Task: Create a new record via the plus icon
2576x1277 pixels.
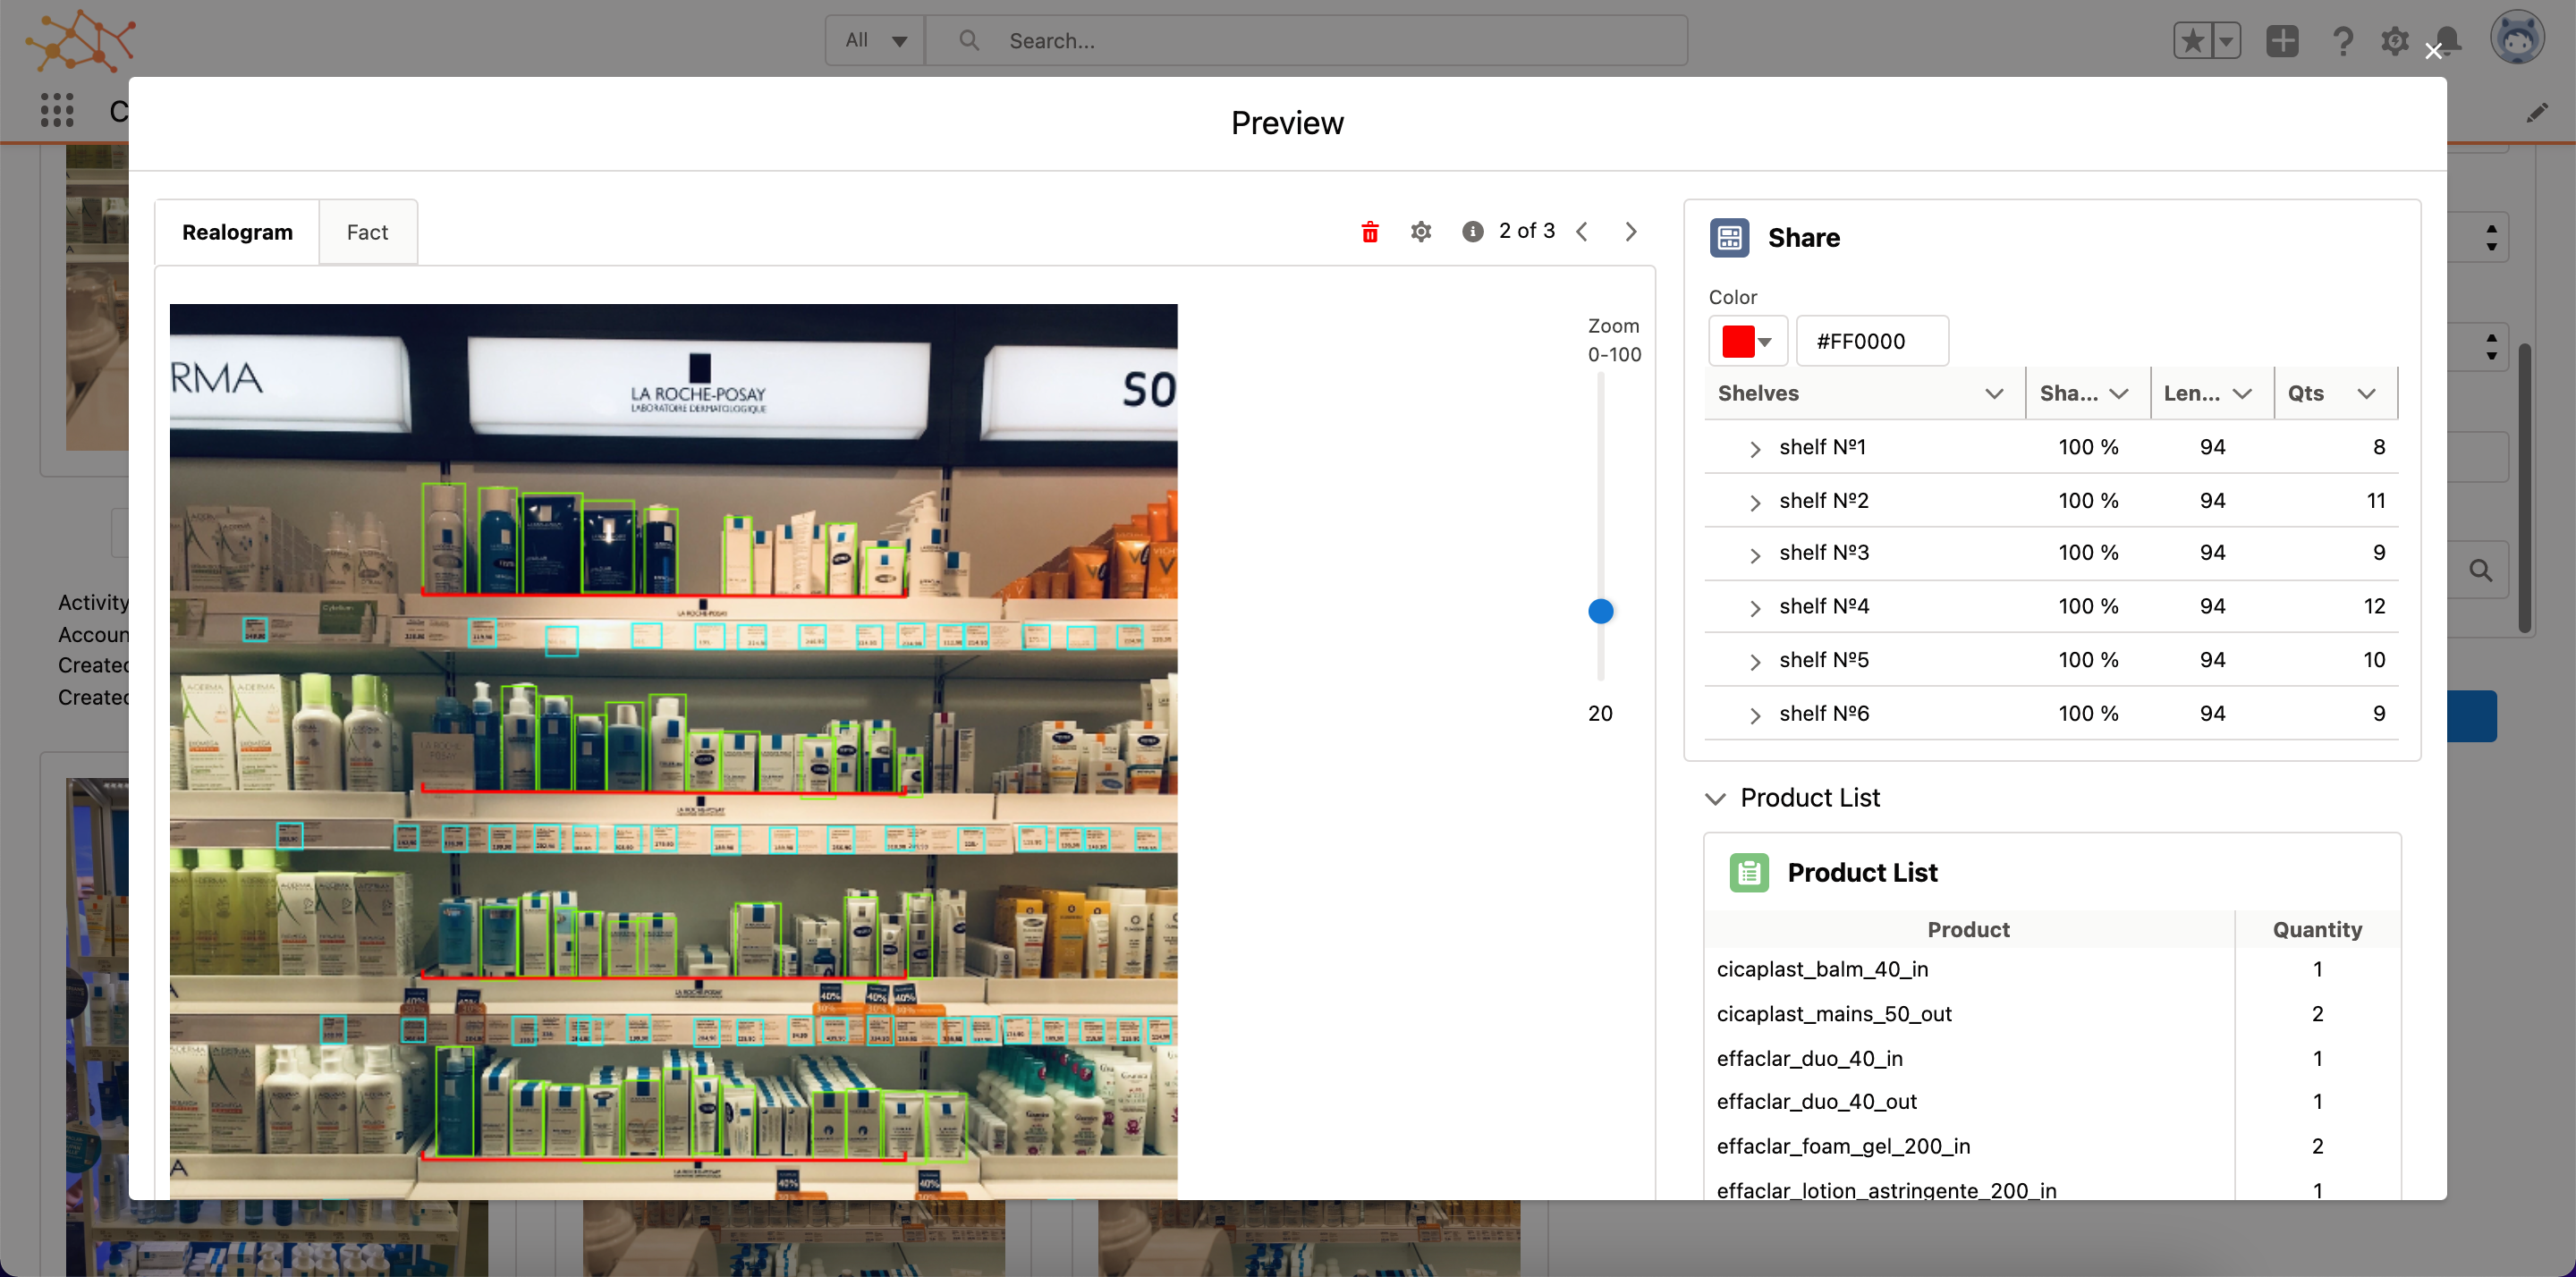Action: pos(2283,40)
